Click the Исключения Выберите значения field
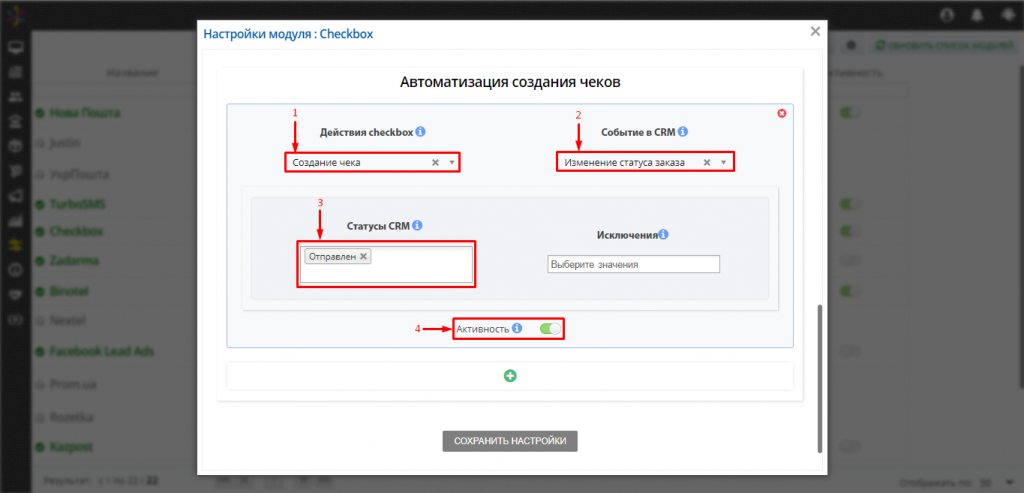1024x493 pixels. coord(633,264)
